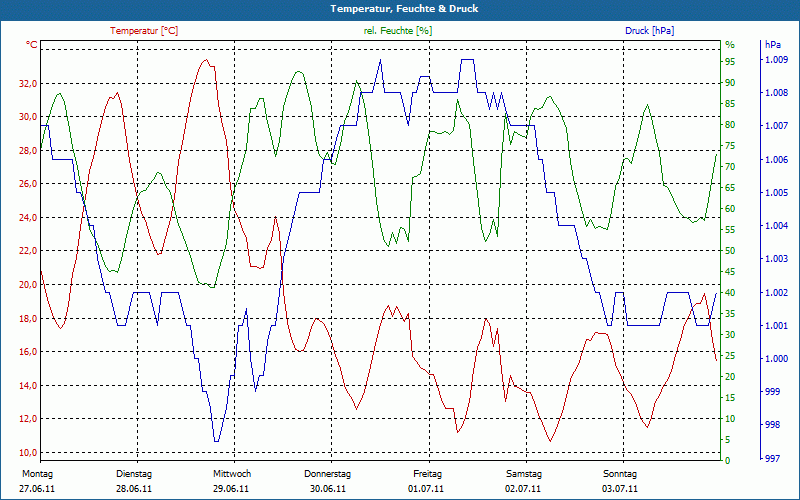Click the '998' pressure axis value

click(x=773, y=425)
